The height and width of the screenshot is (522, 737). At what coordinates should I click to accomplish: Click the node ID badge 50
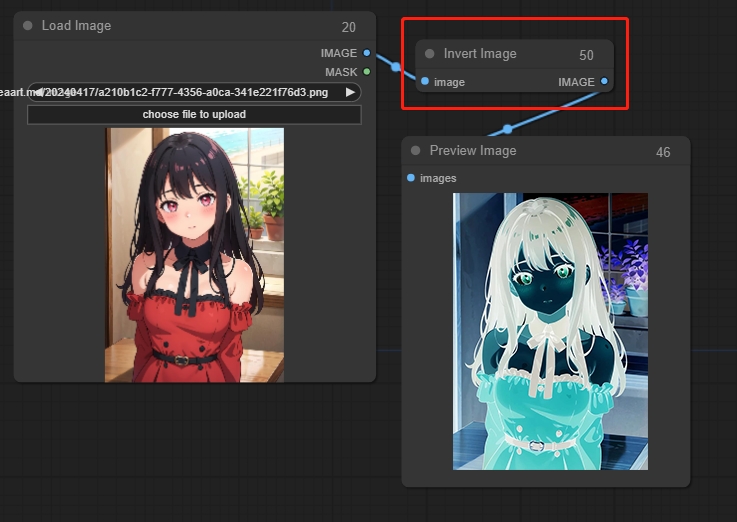(586, 55)
